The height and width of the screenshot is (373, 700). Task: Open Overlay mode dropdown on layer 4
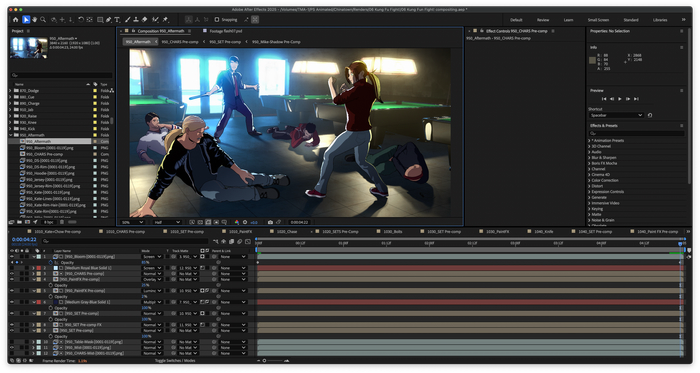click(x=152, y=280)
